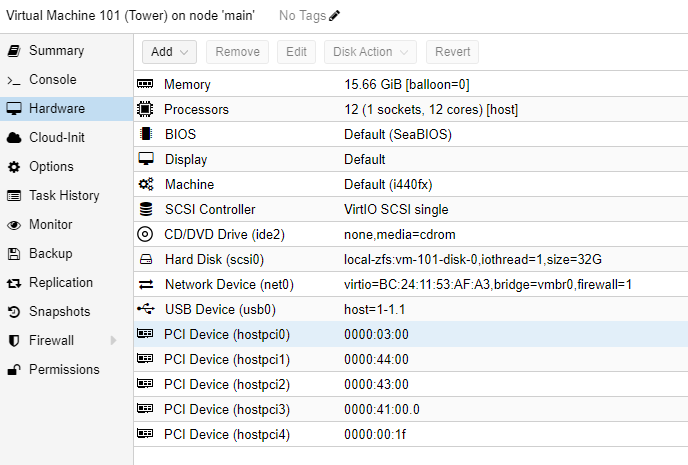This screenshot has width=688, height=465.
Task: Select the PCI address 0000:41:00.0
Action: pyautogui.click(x=382, y=410)
